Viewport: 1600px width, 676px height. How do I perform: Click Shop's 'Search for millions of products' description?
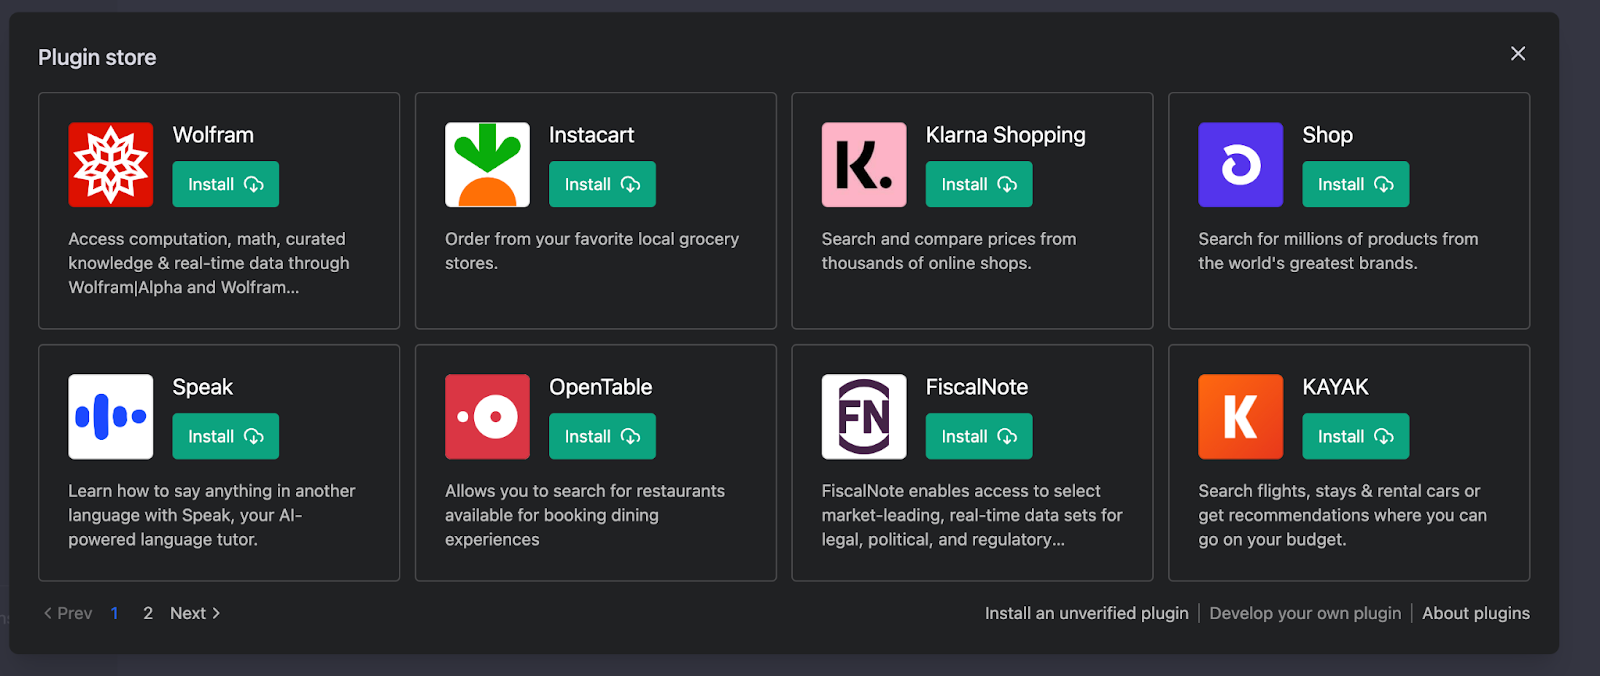click(1338, 251)
